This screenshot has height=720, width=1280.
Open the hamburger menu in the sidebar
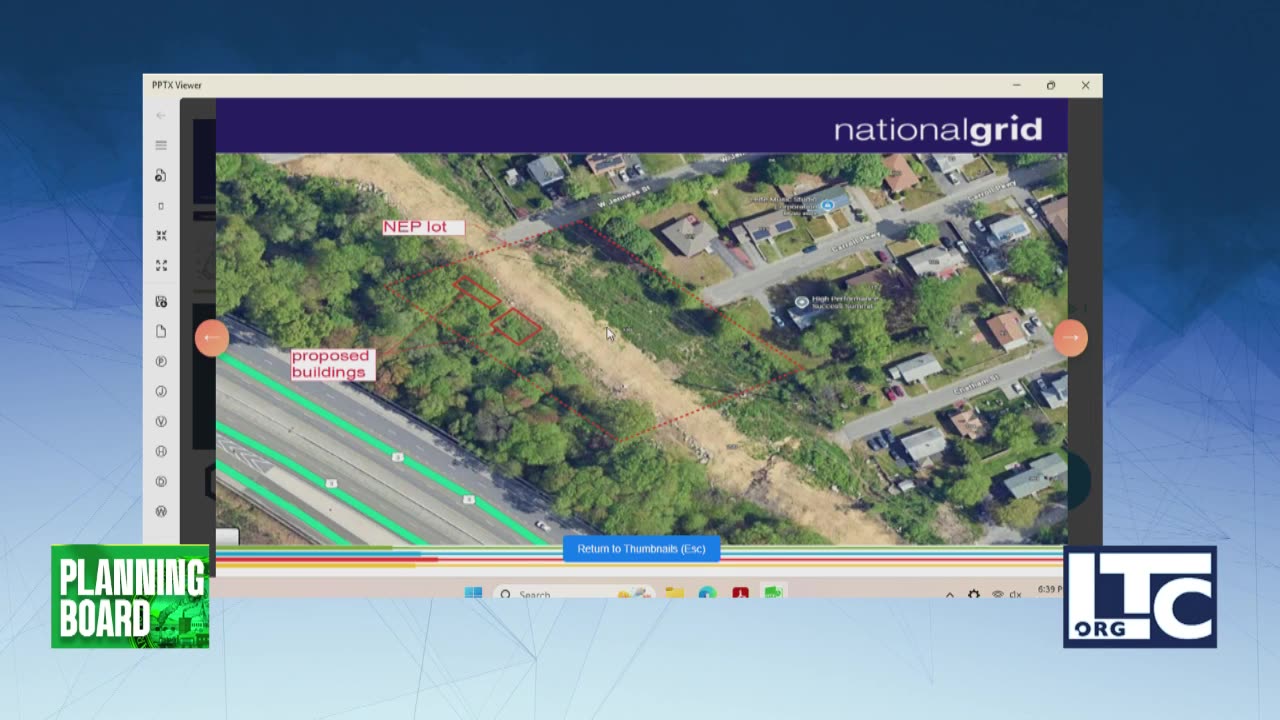click(x=161, y=145)
